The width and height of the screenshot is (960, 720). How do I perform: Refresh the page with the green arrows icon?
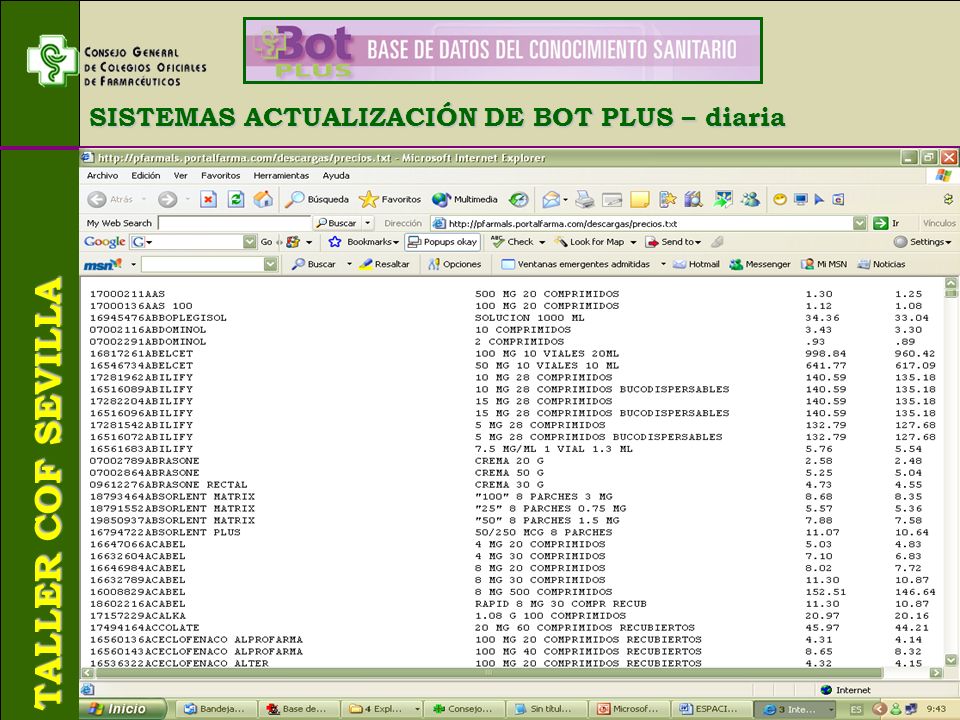236,199
